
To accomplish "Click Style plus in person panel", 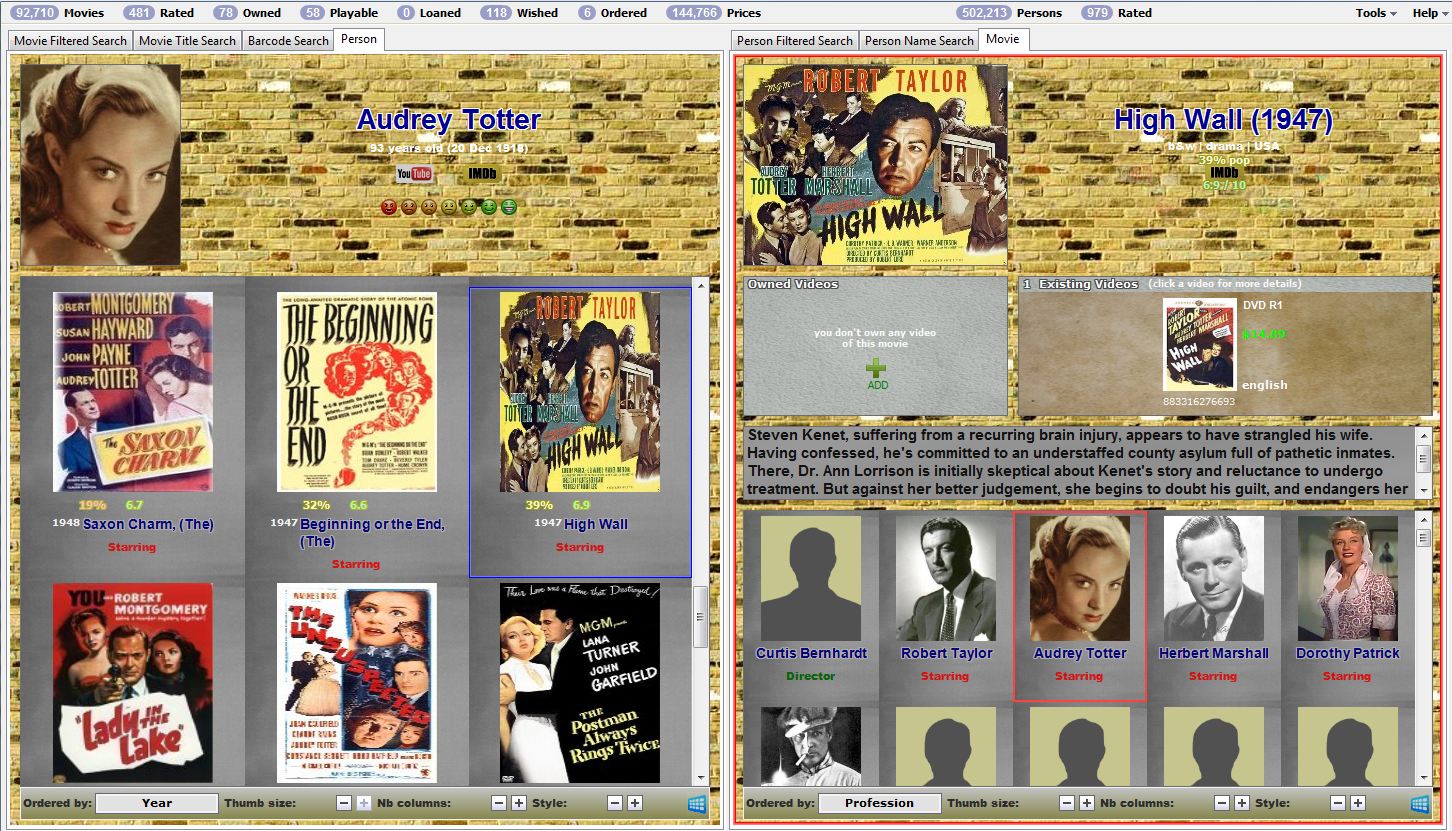I will pos(635,803).
